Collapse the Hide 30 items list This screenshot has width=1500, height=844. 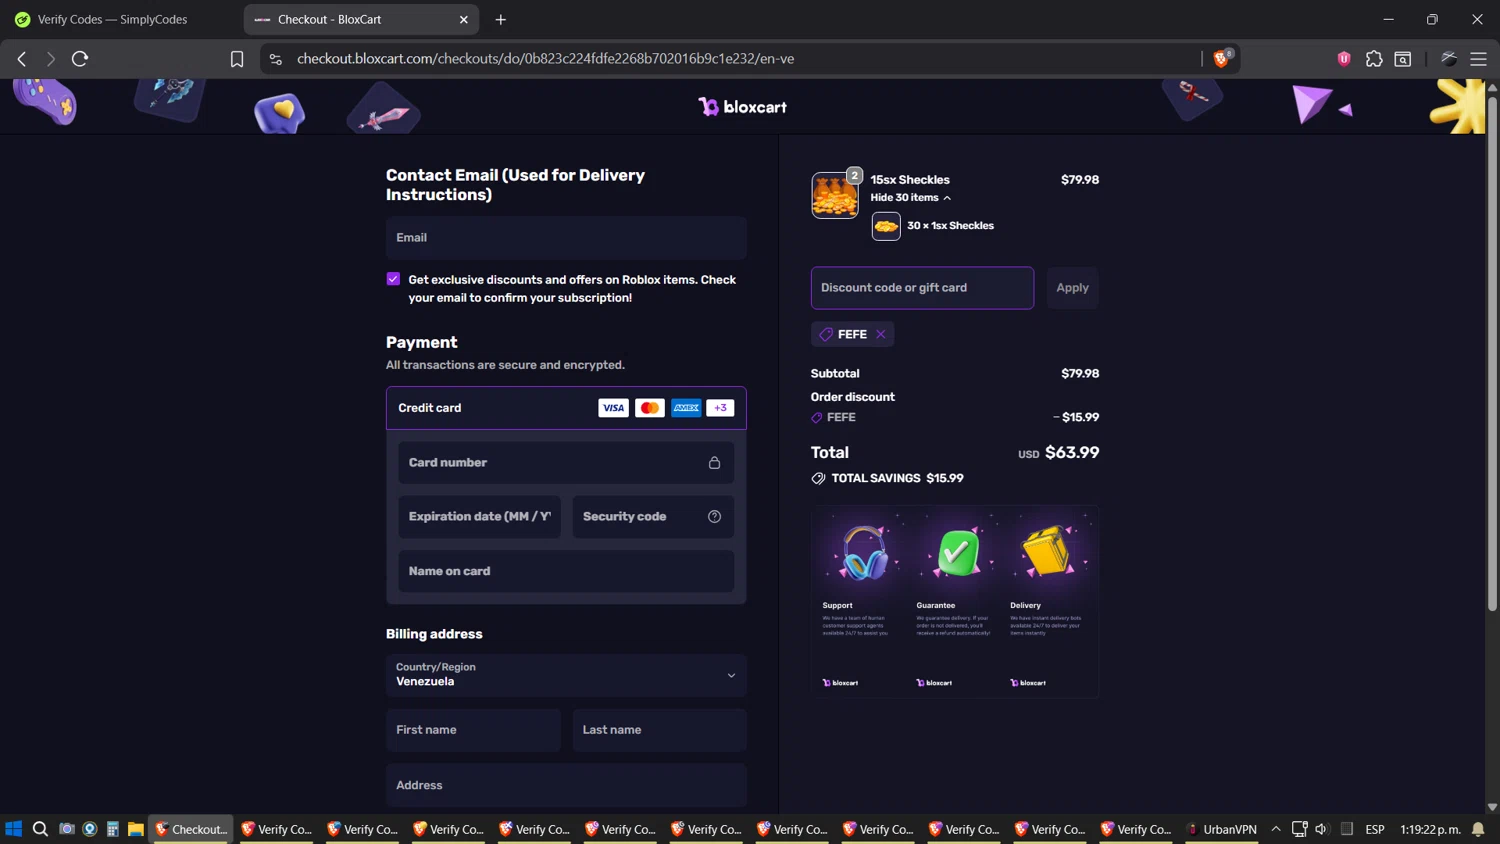910,198
